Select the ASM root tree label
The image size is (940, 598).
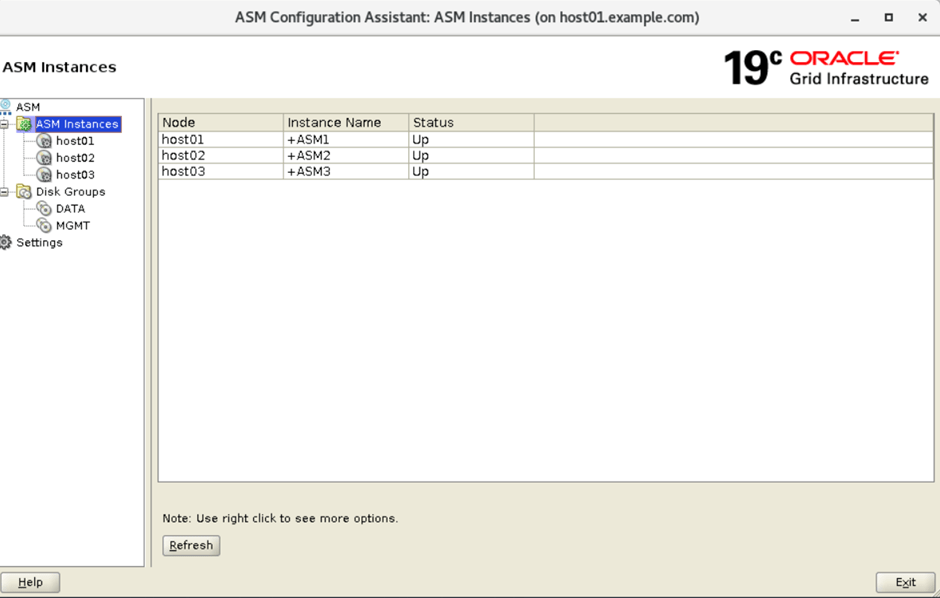click(28, 107)
